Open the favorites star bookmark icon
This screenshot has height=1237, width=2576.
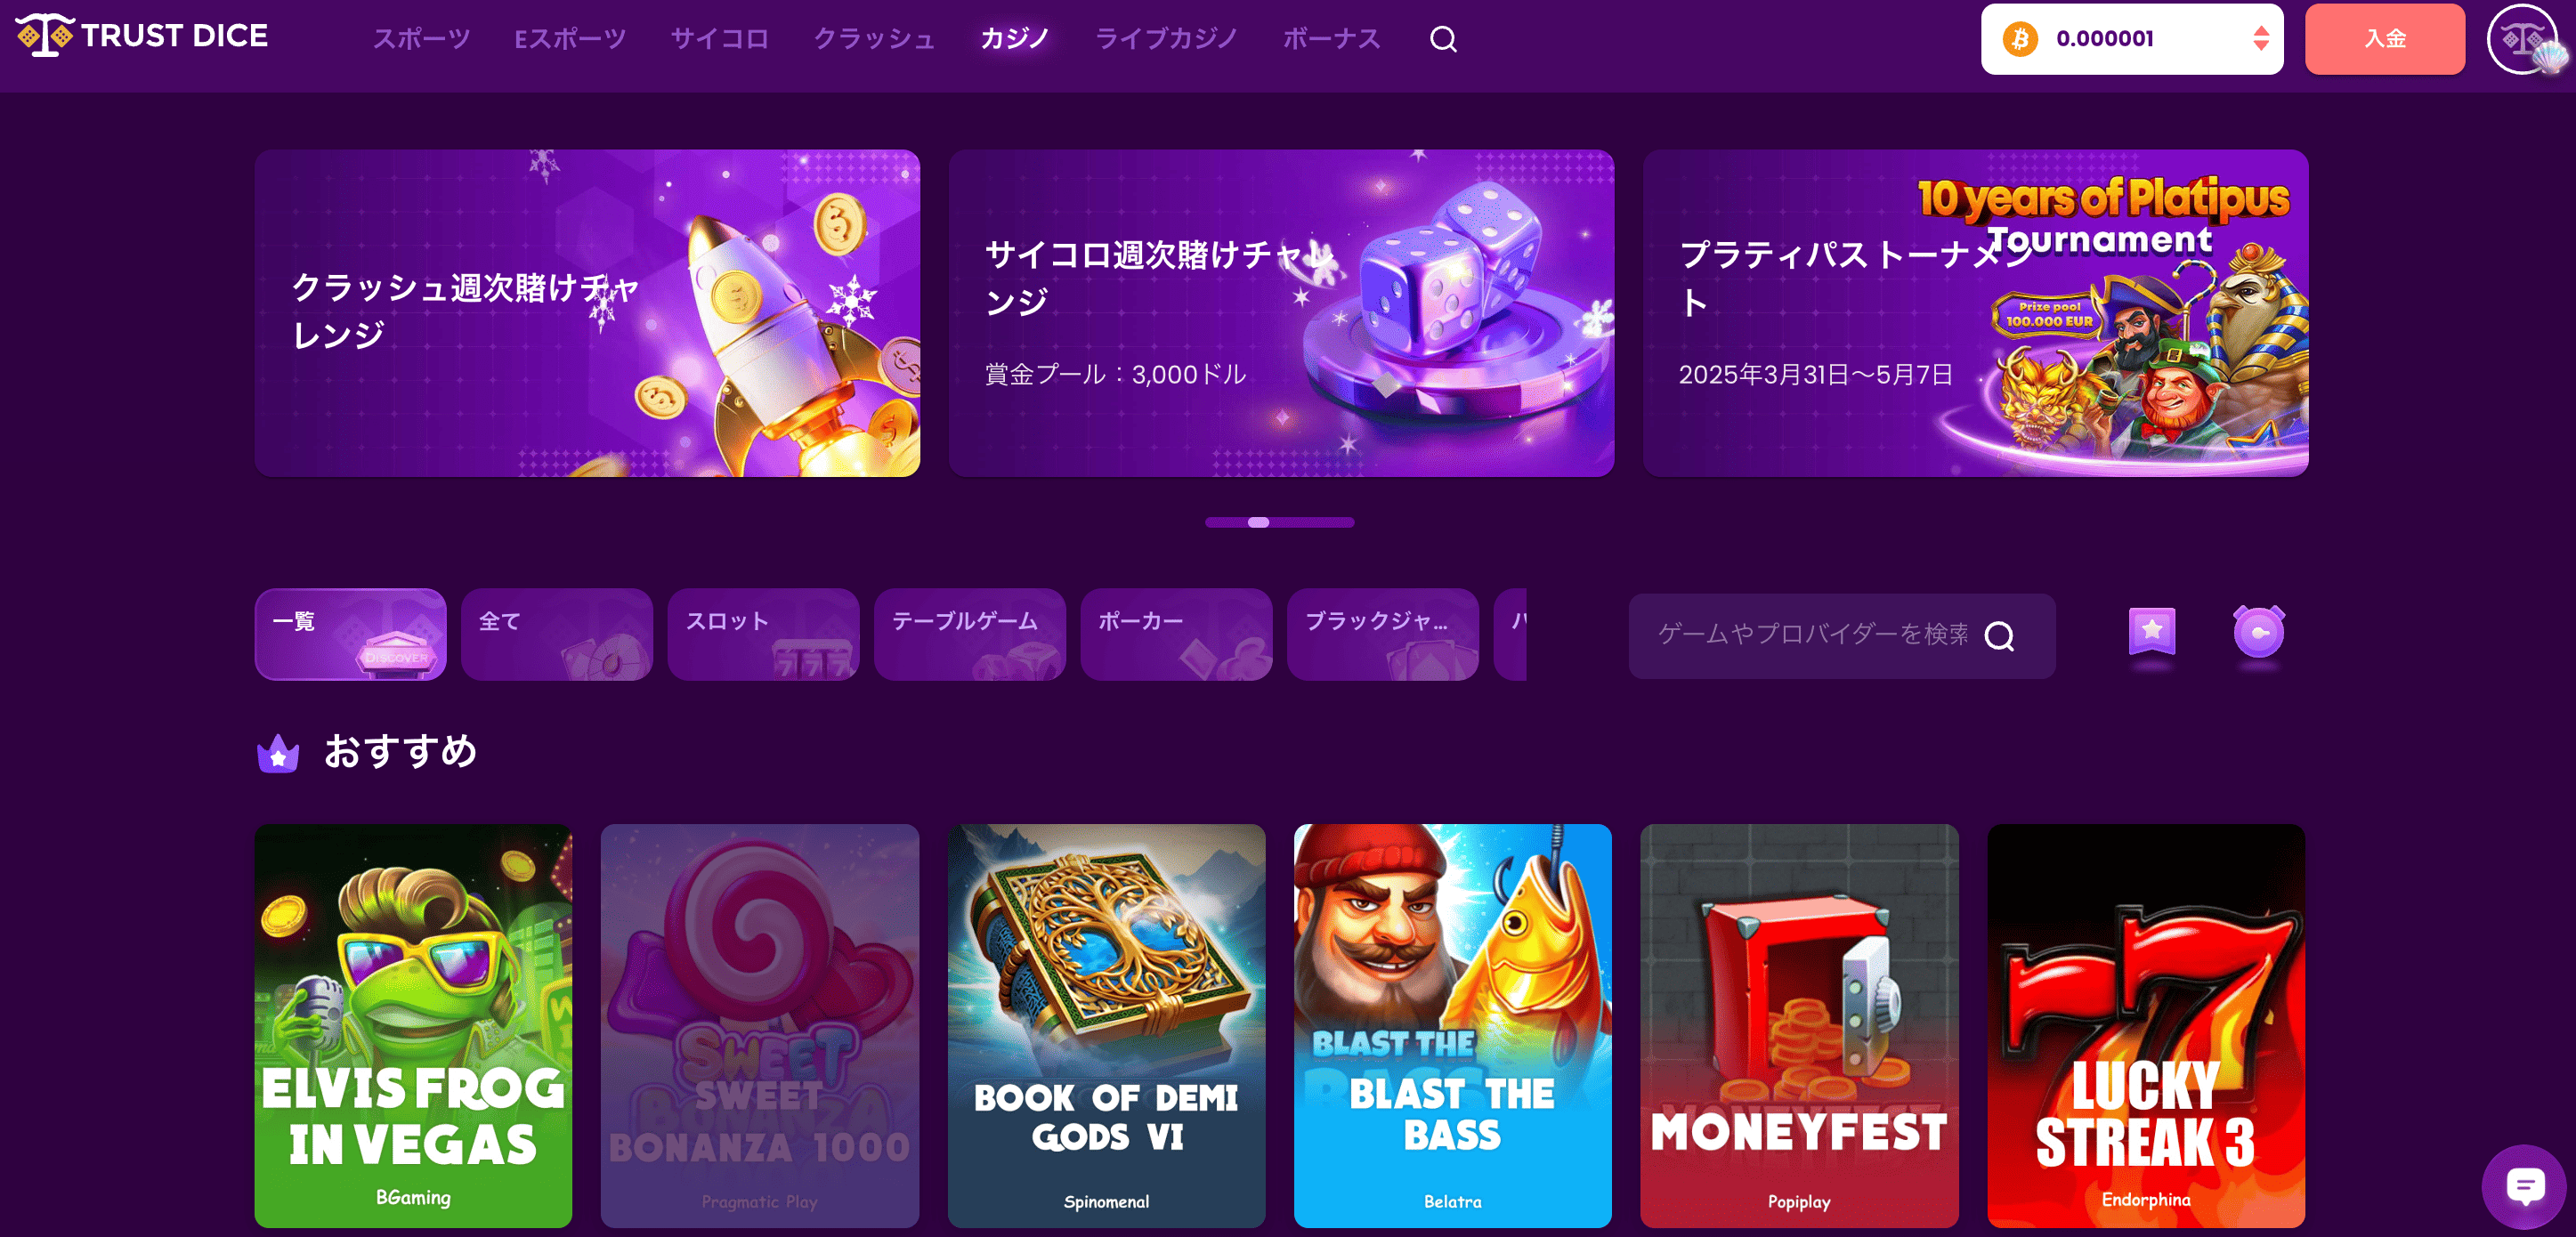(2152, 631)
